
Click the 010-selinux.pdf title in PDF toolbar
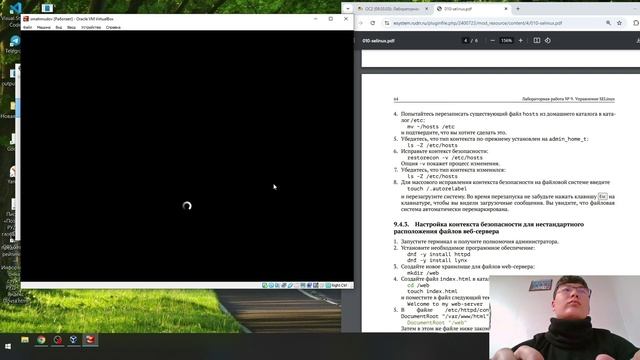click(378, 41)
